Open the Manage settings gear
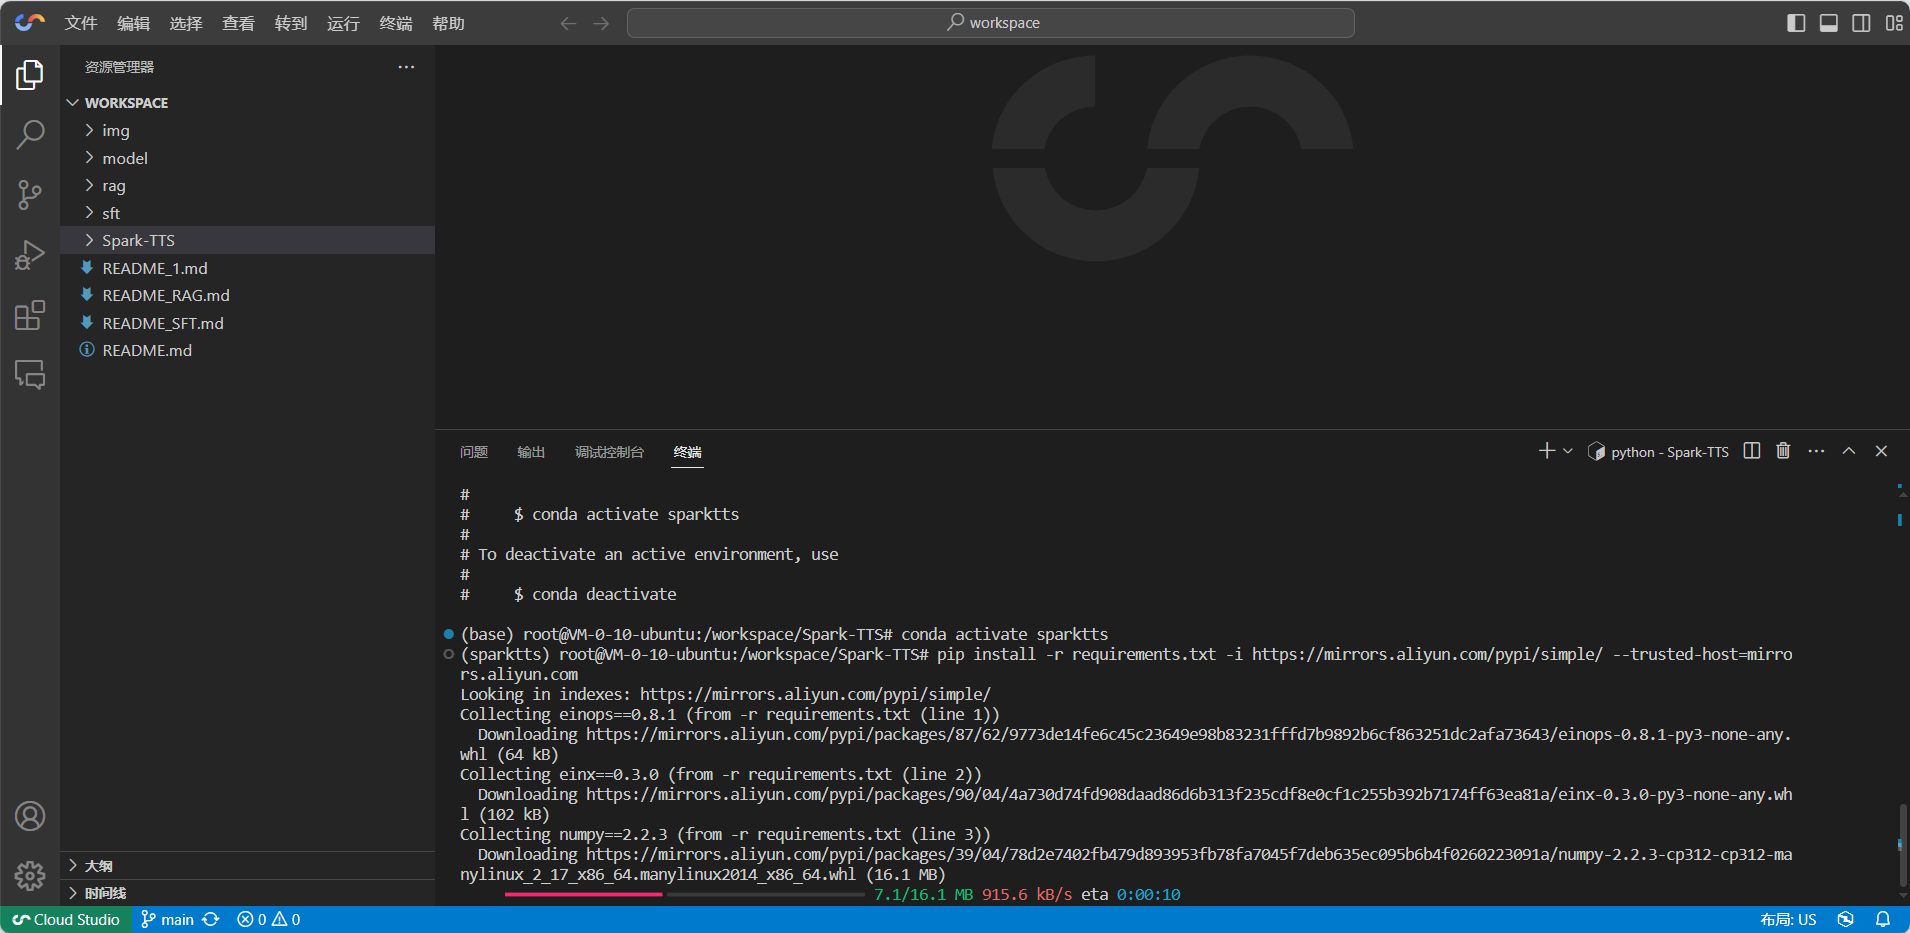 (30, 876)
